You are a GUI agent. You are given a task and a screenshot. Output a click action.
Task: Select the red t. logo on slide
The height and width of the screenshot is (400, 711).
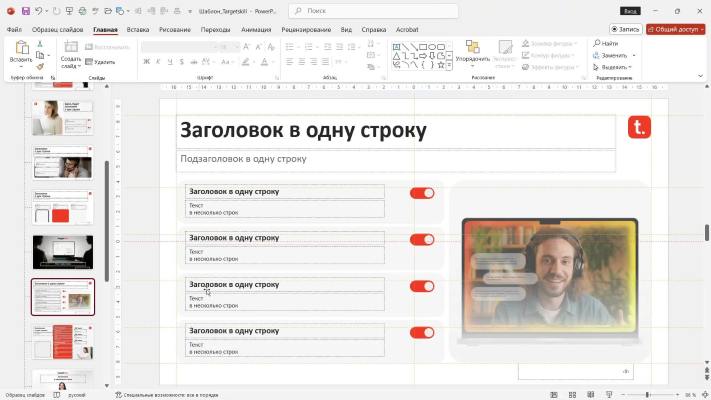639,127
